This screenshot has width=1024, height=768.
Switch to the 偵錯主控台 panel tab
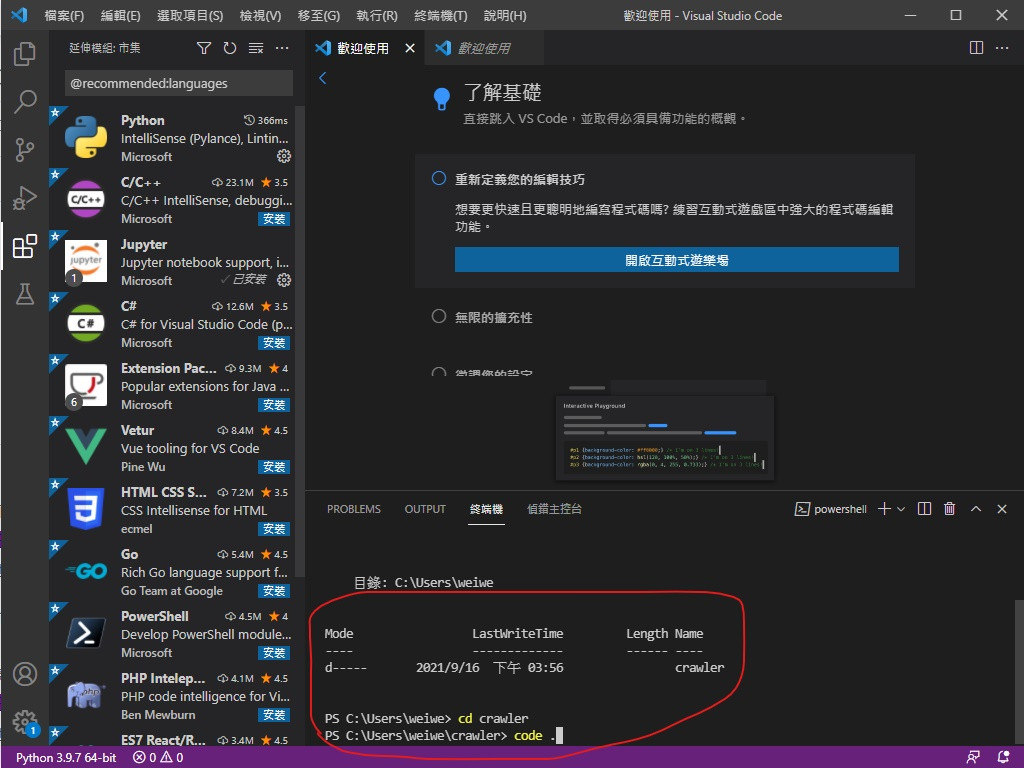tap(554, 509)
